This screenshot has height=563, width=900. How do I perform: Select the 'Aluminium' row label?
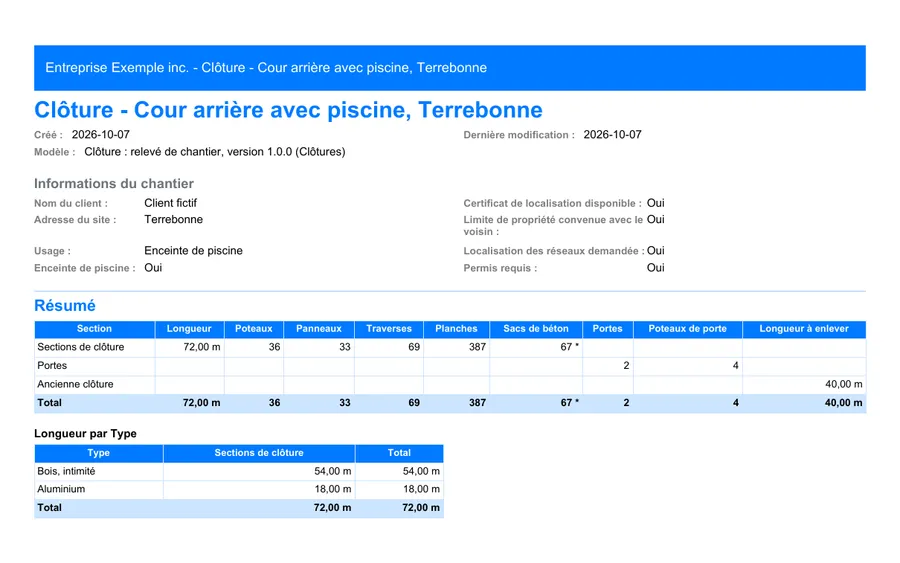click(61, 489)
